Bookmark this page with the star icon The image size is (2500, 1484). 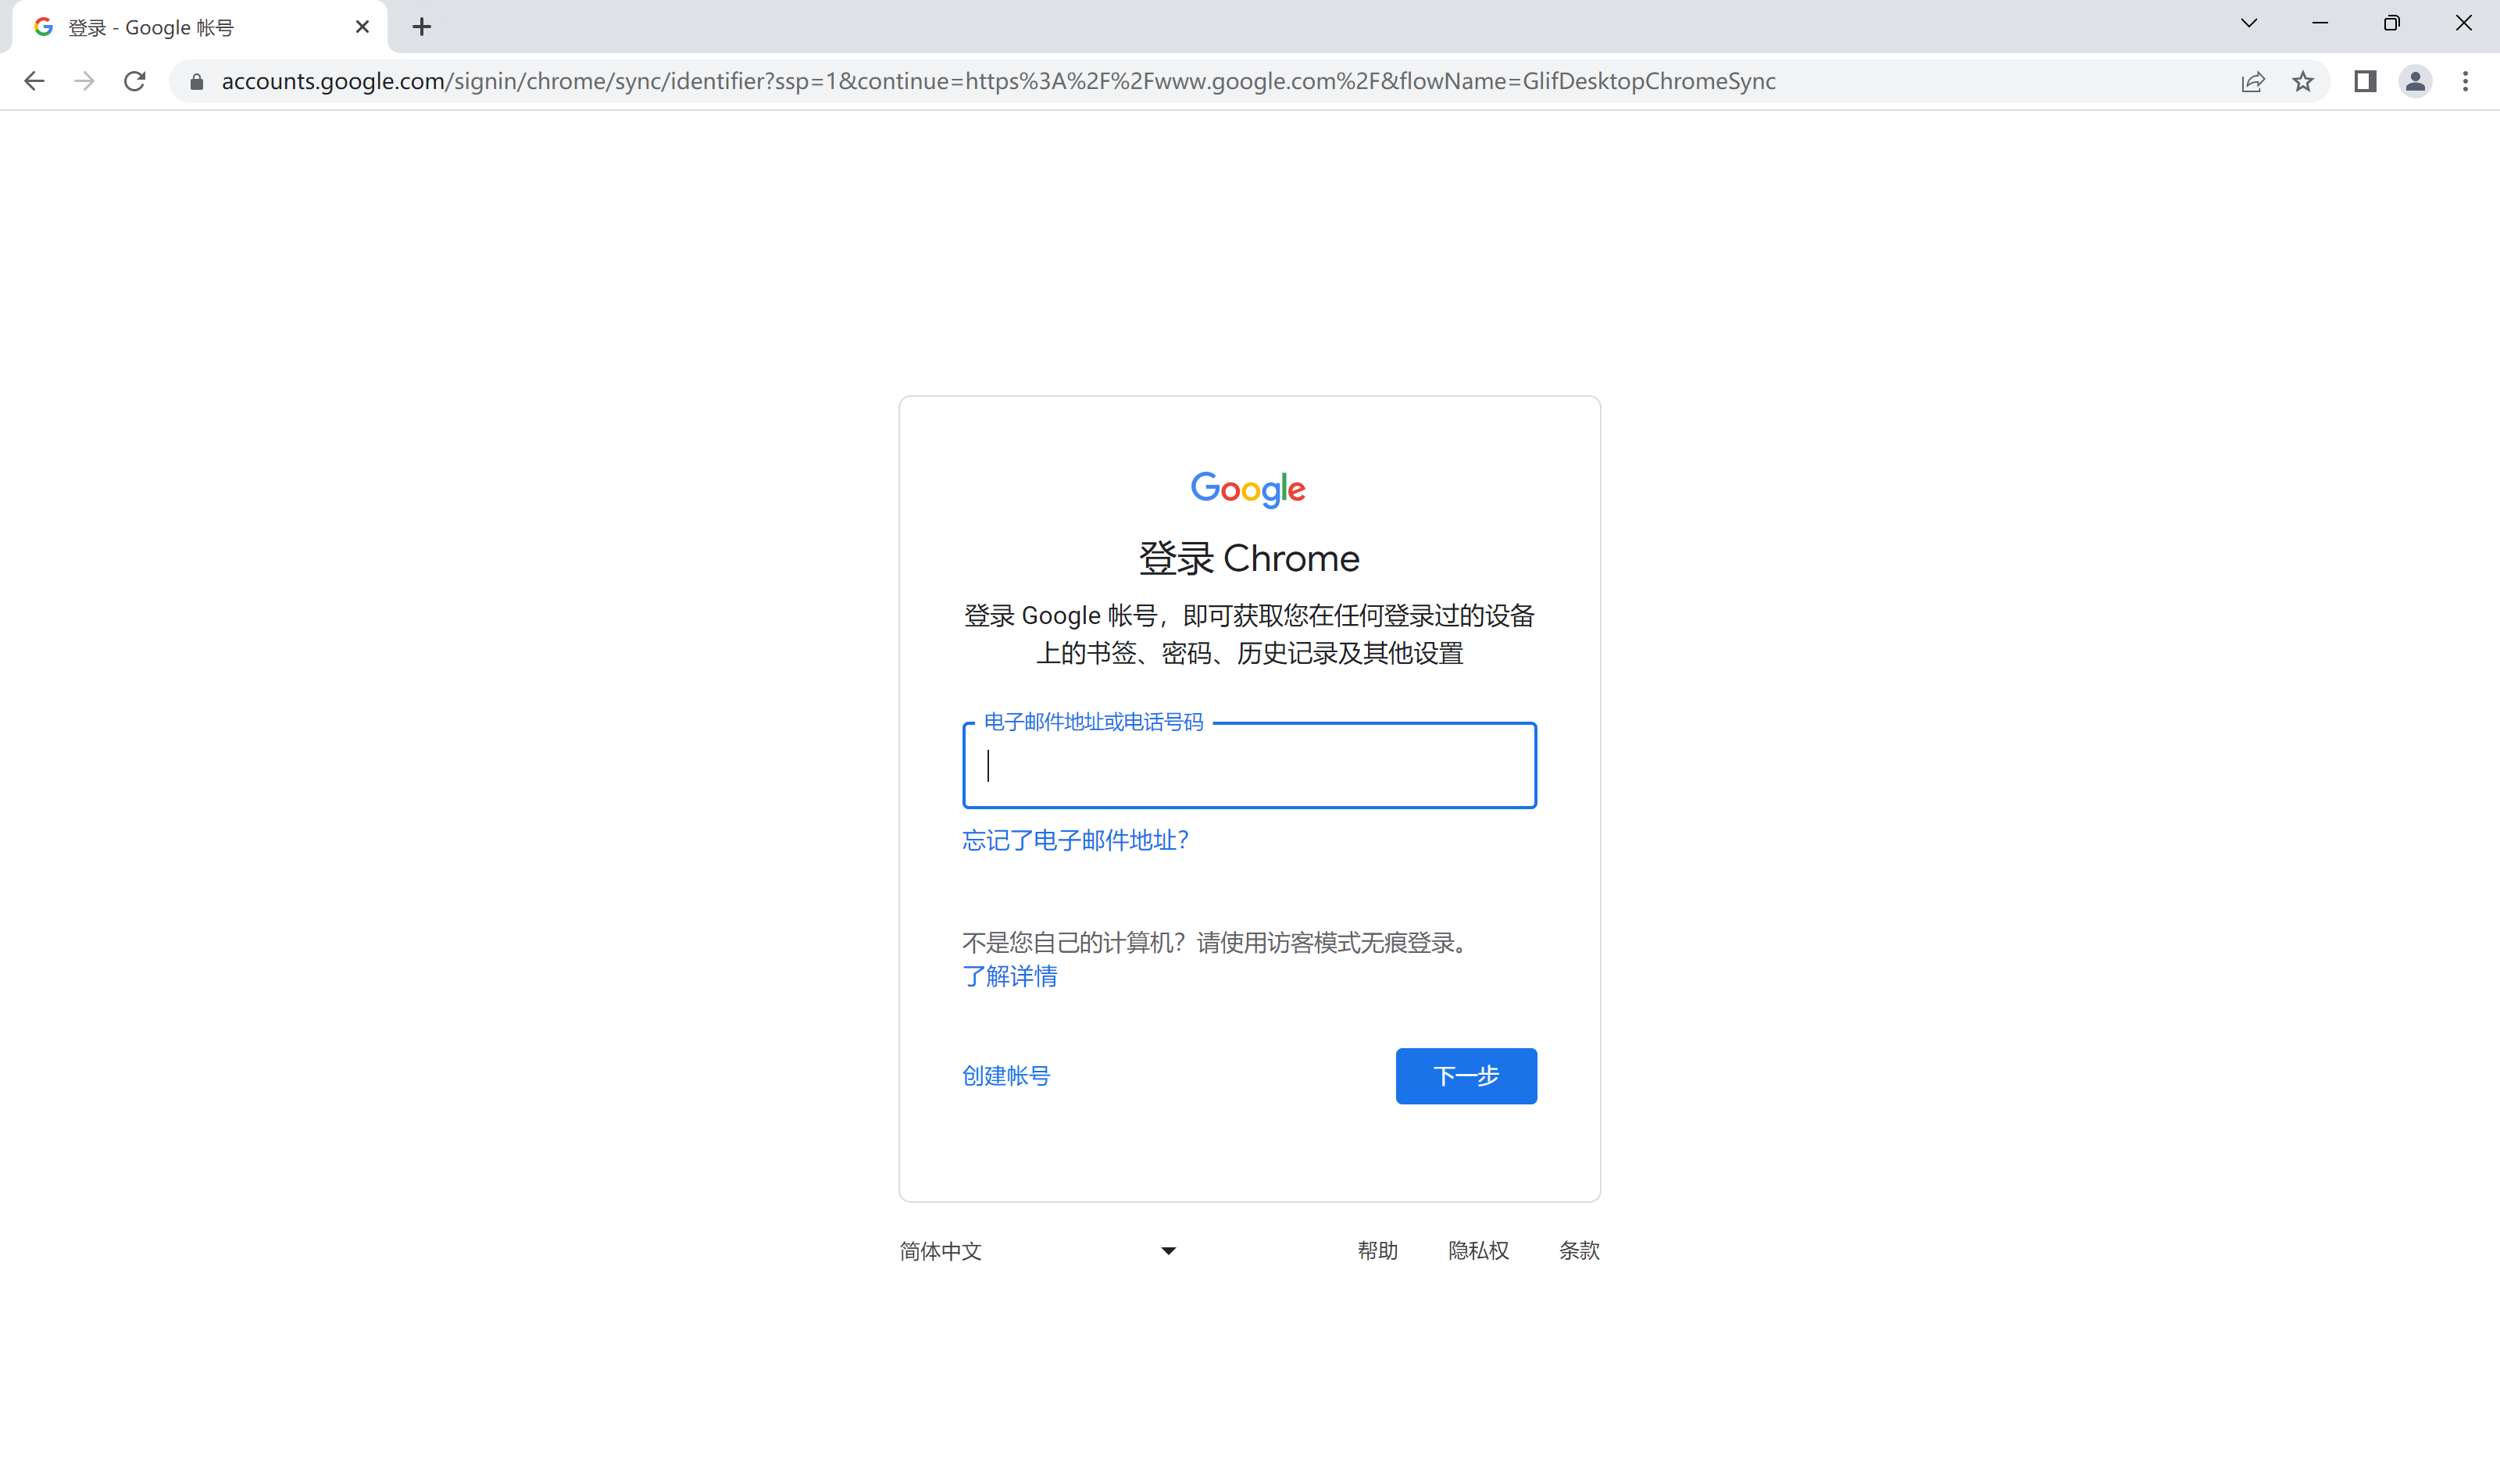pyautogui.click(x=2303, y=81)
